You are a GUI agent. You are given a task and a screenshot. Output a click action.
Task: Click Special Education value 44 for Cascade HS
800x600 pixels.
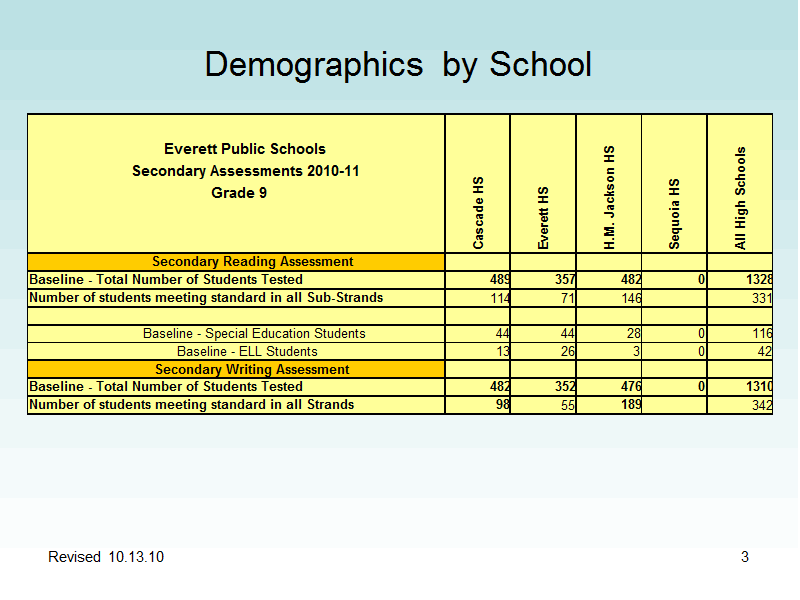(503, 334)
